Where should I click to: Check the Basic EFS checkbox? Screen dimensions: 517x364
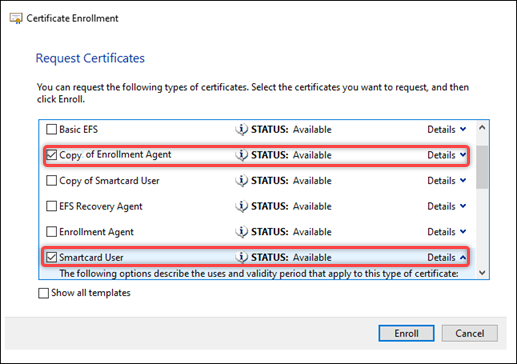(51, 129)
